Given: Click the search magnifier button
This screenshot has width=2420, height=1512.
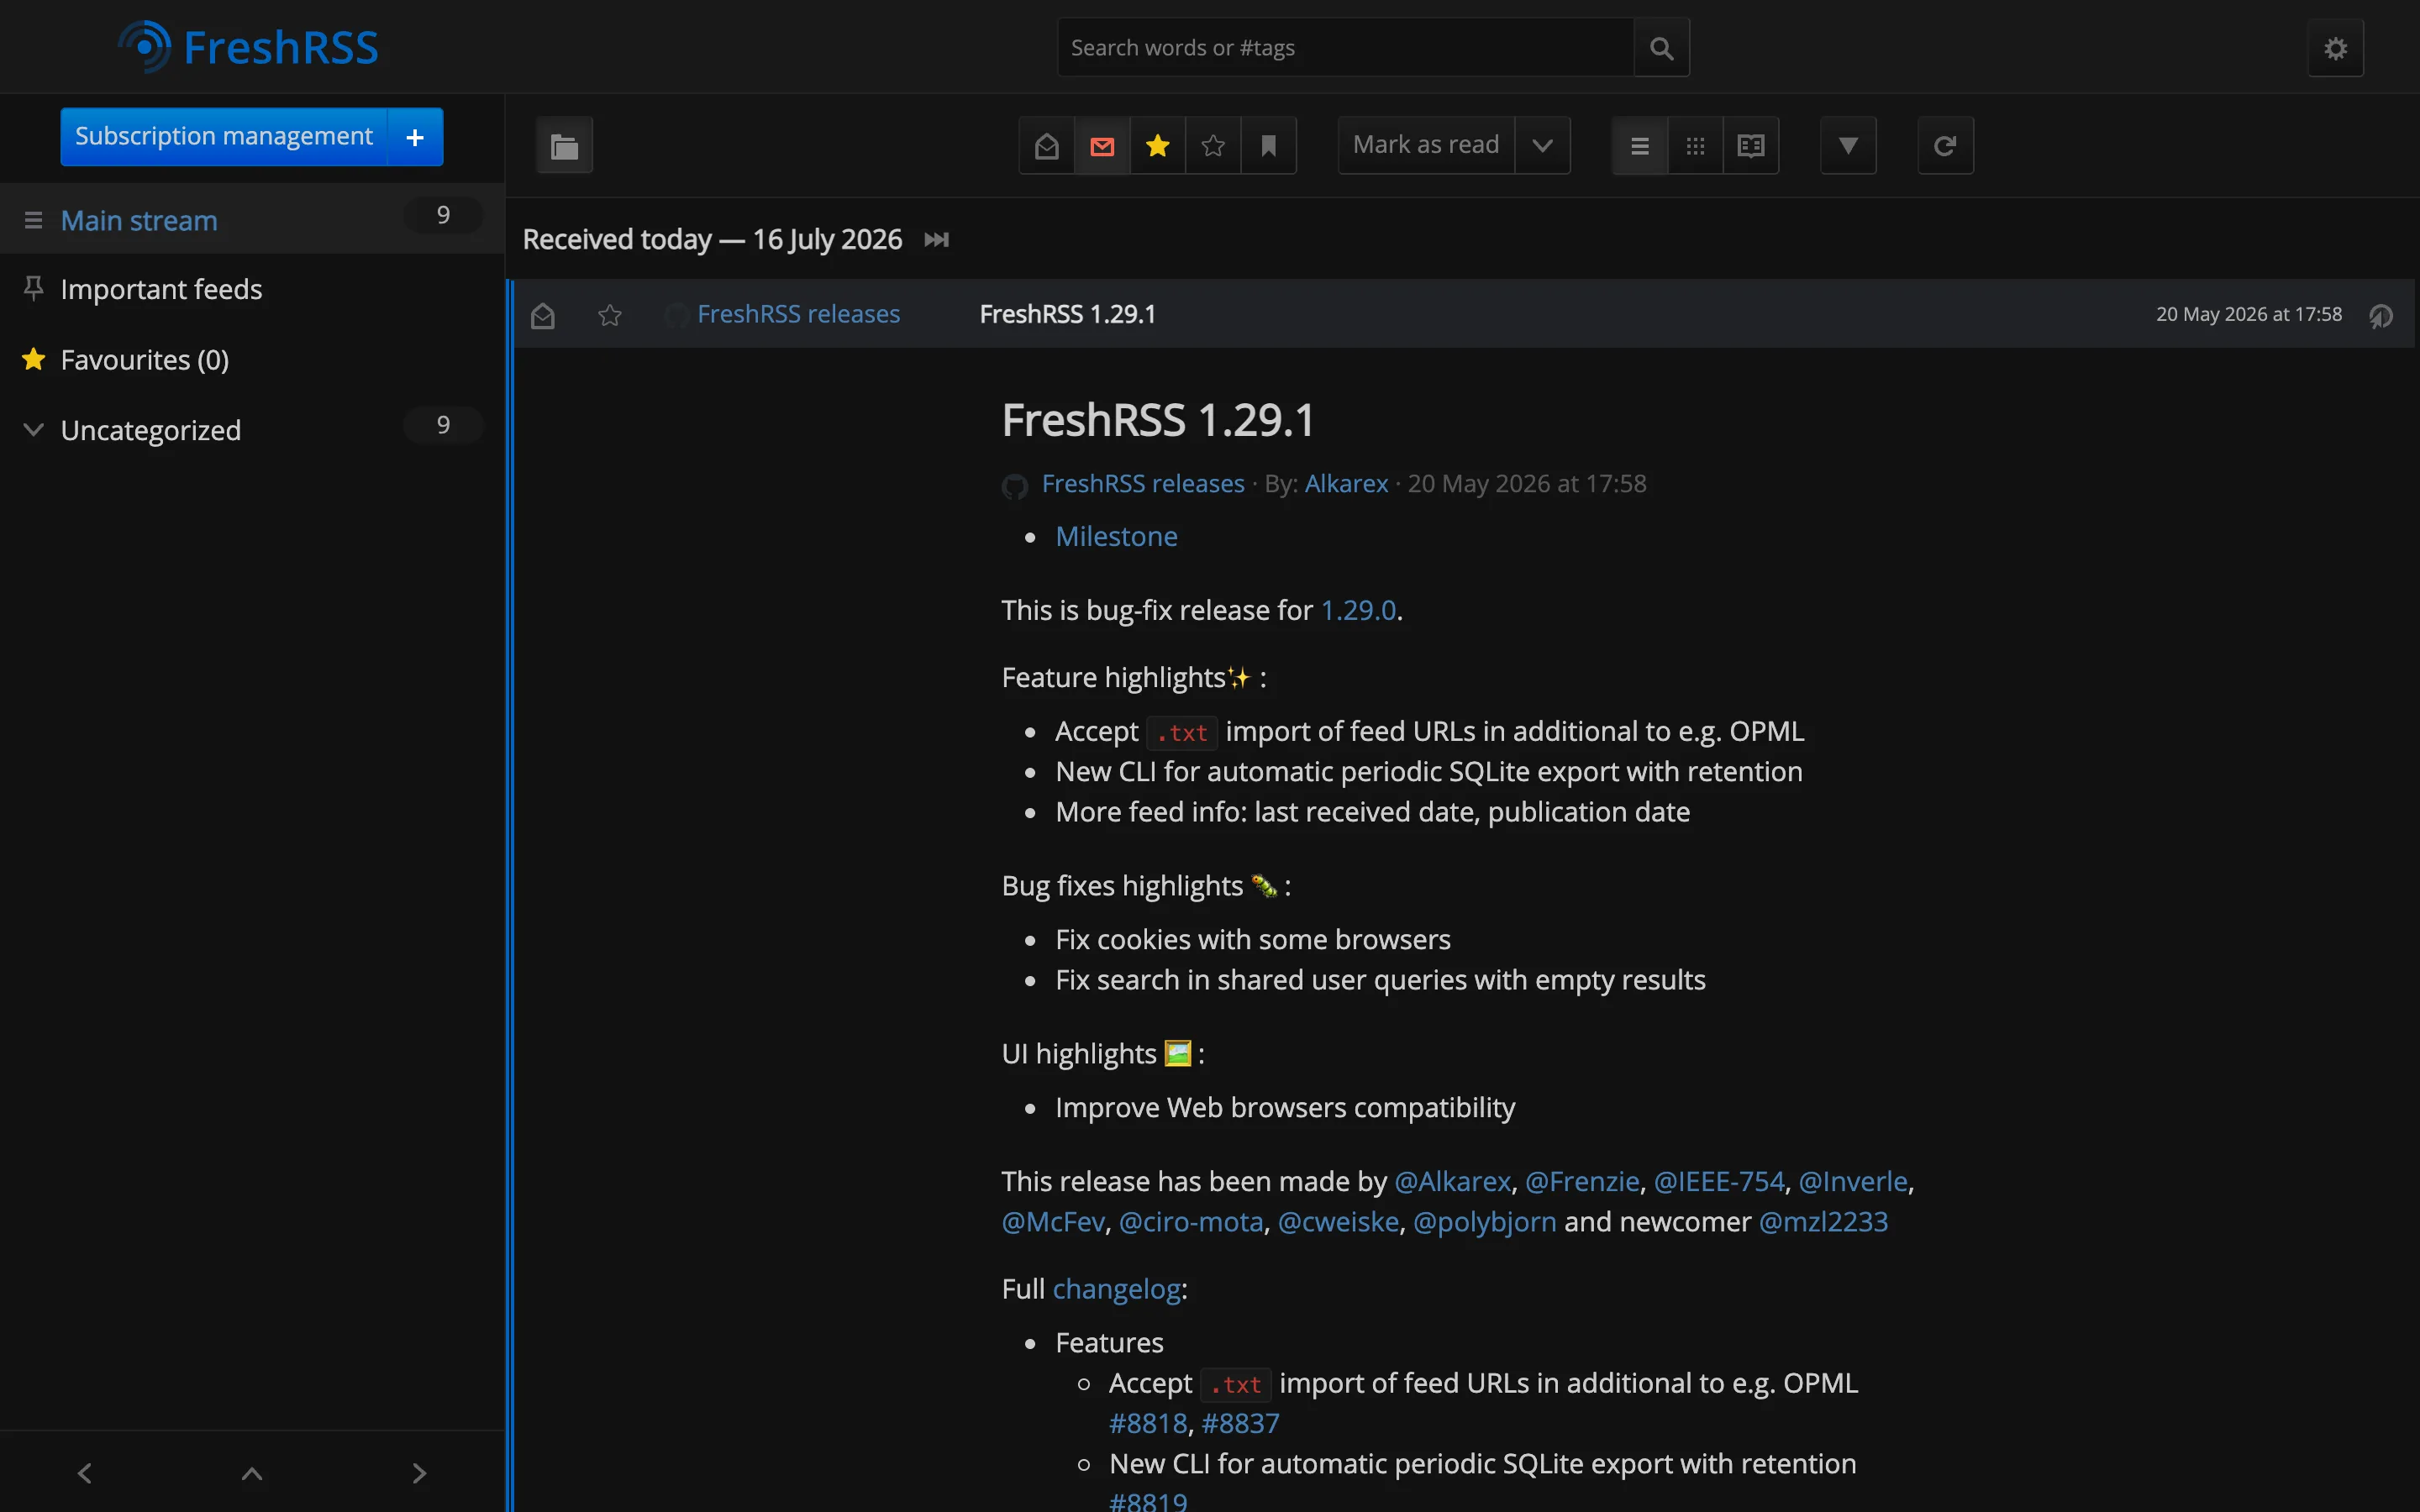Looking at the screenshot, I should pos(1661,47).
